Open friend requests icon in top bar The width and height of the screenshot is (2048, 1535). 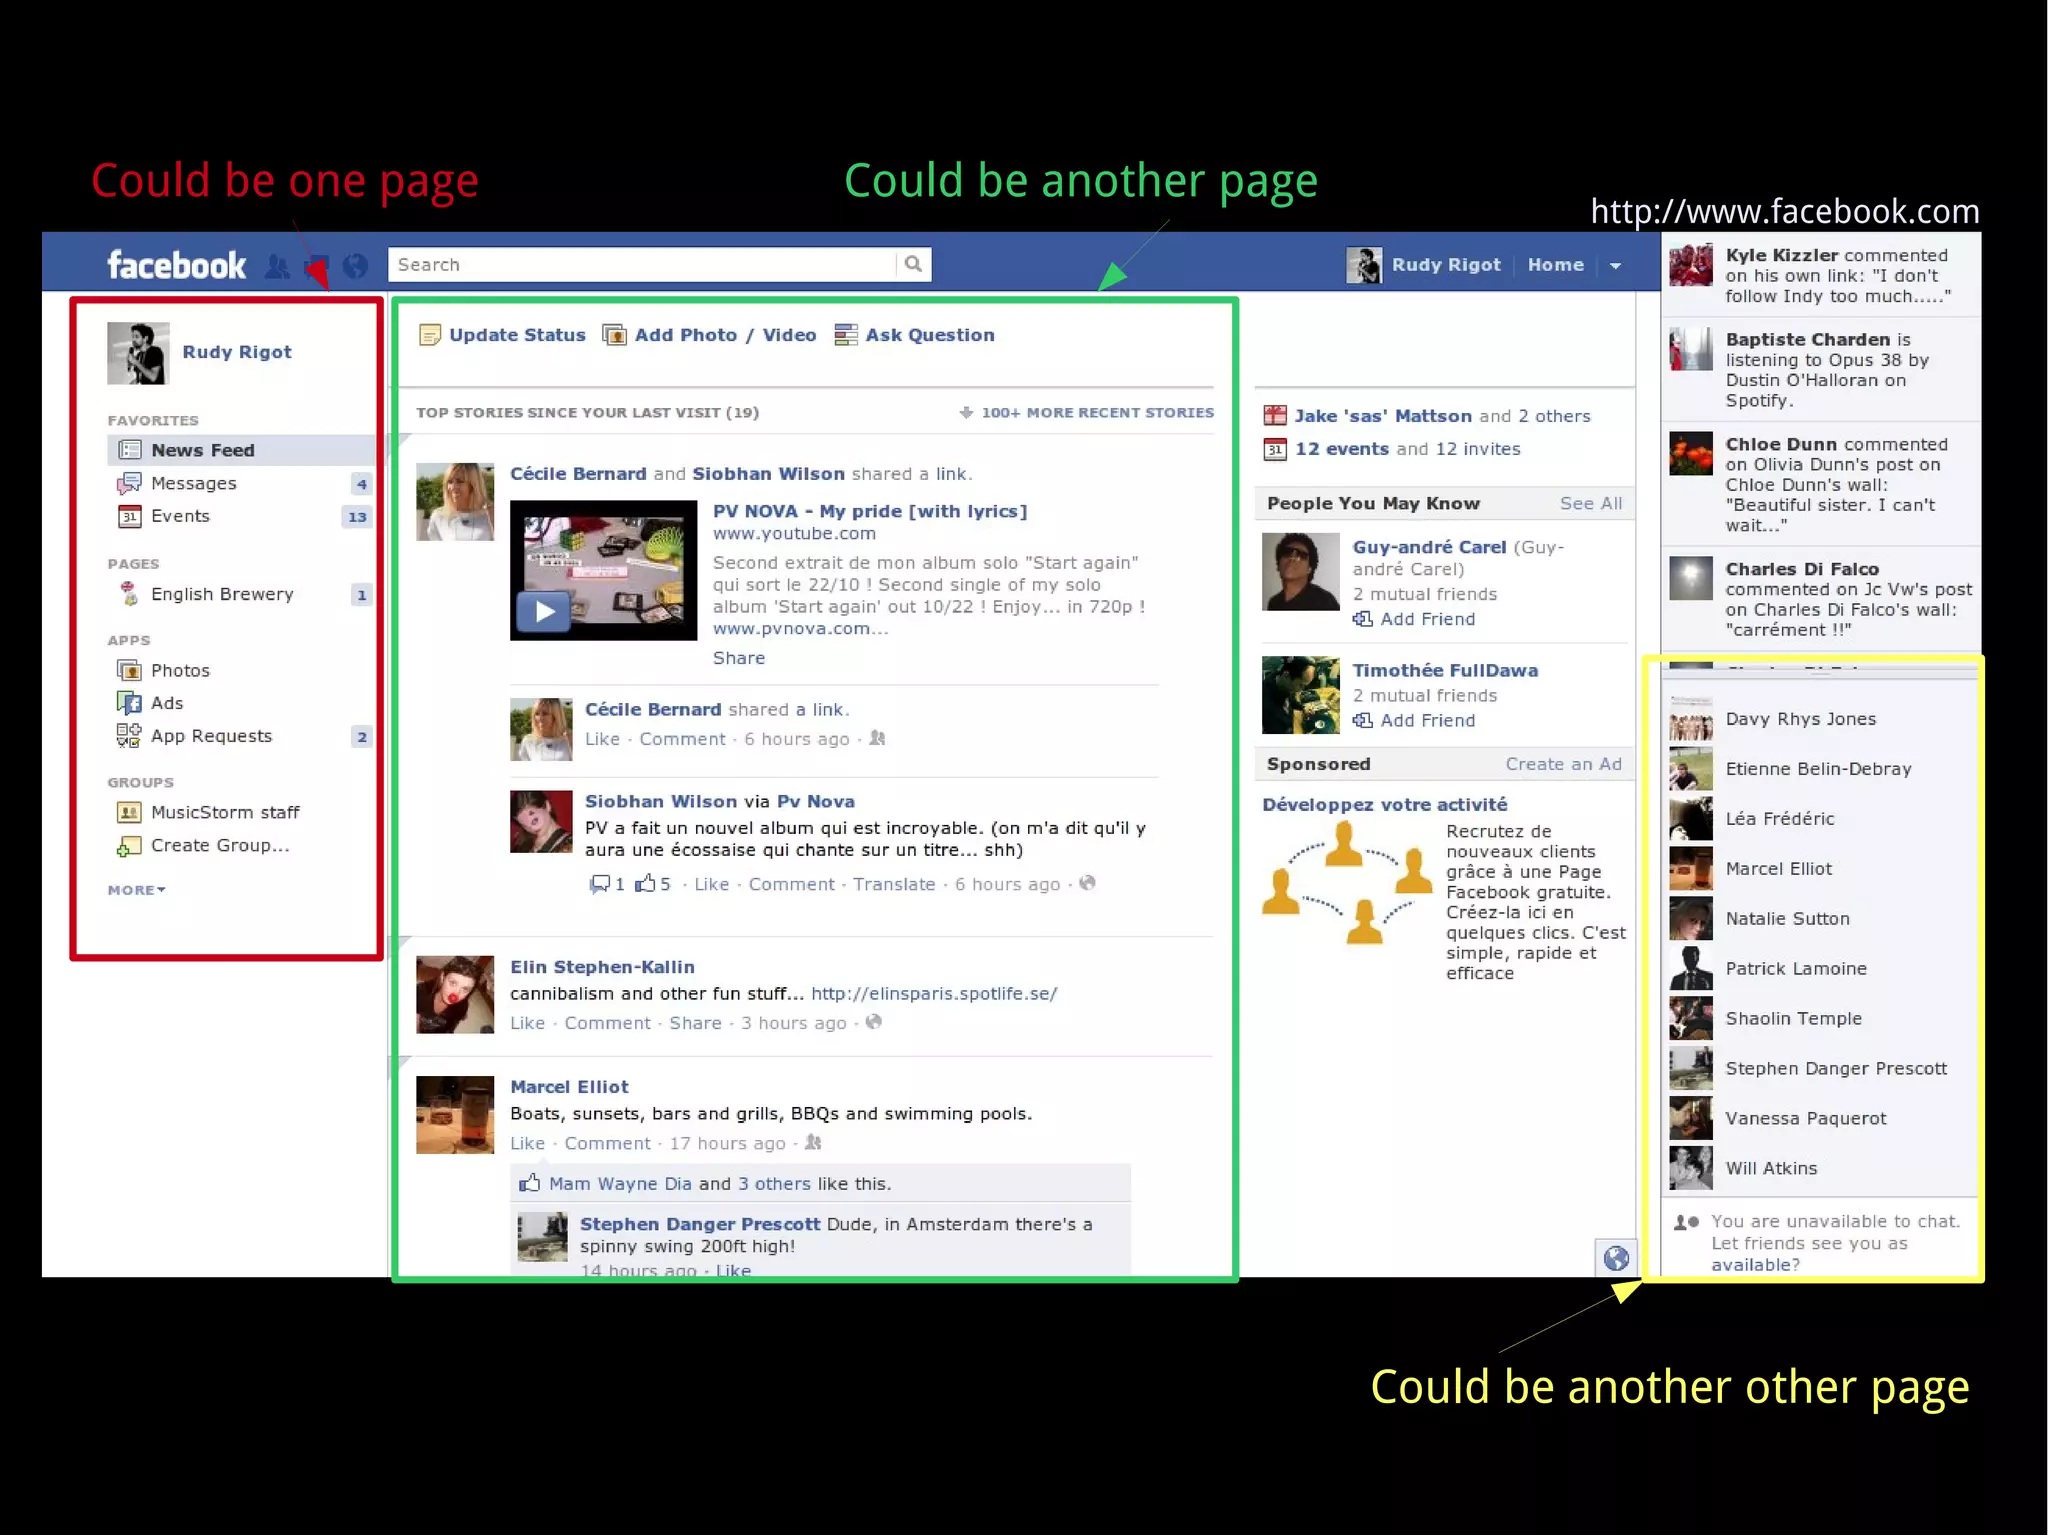[277, 266]
